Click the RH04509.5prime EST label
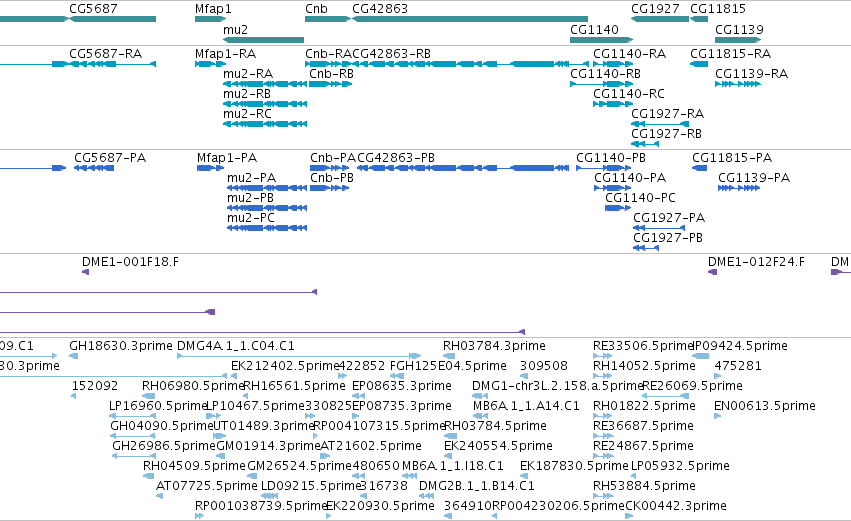The image size is (851, 521). click(194, 467)
